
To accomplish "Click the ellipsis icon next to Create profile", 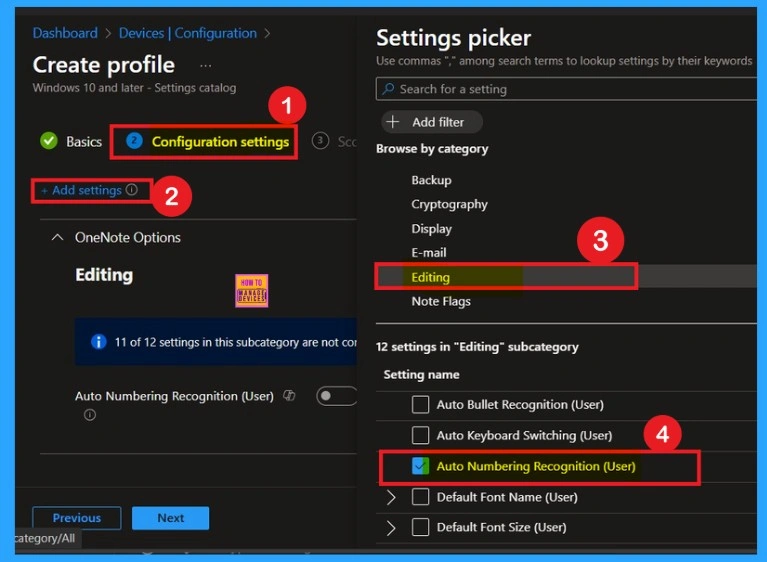I will coord(206,66).
